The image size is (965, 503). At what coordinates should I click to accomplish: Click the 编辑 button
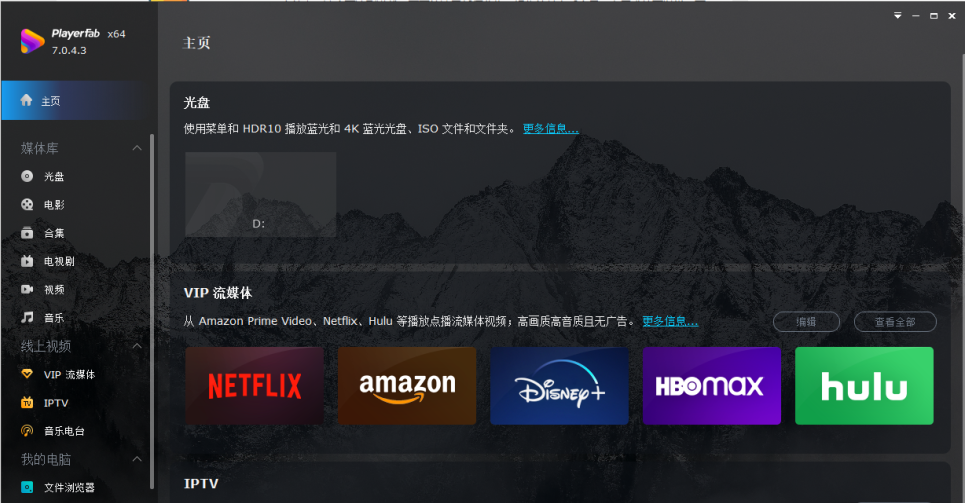pyautogui.click(x=806, y=321)
